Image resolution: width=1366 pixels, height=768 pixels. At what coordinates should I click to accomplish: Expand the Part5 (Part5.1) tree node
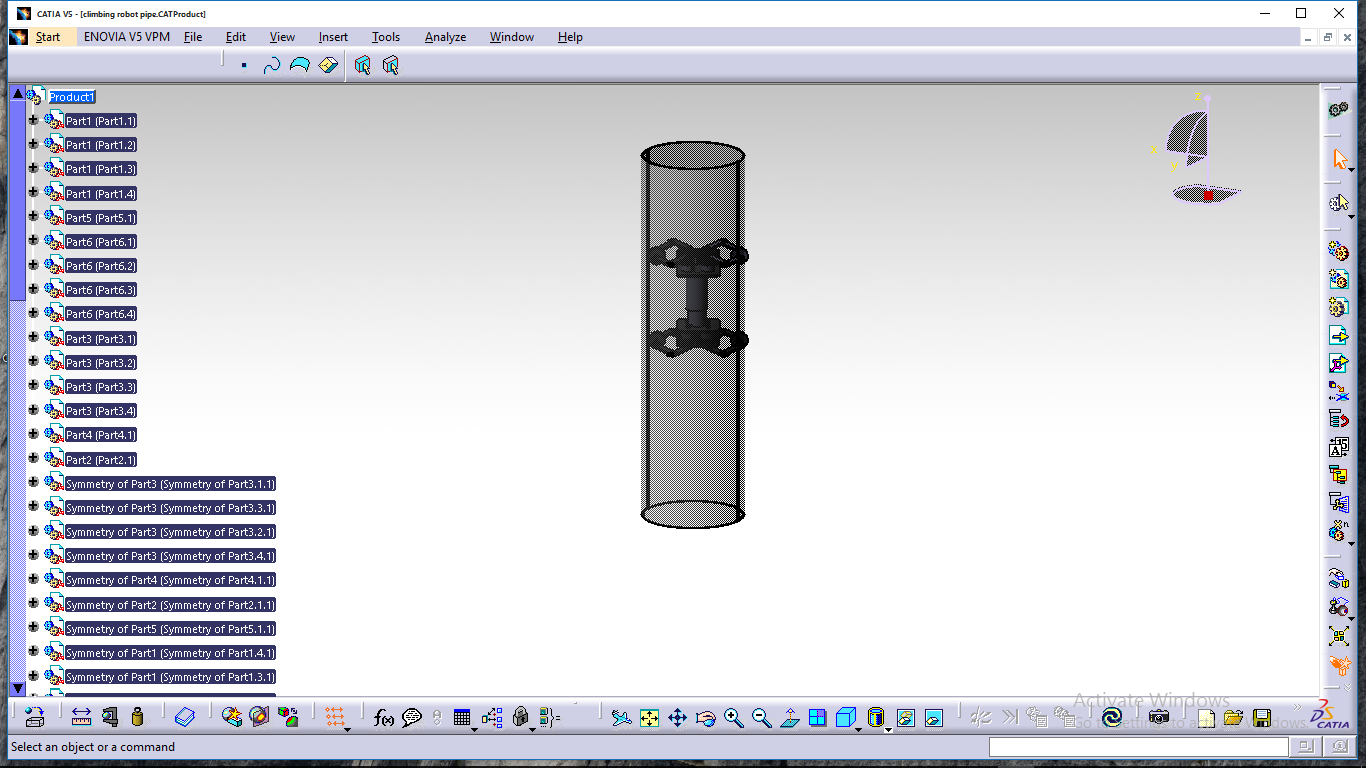(33, 217)
